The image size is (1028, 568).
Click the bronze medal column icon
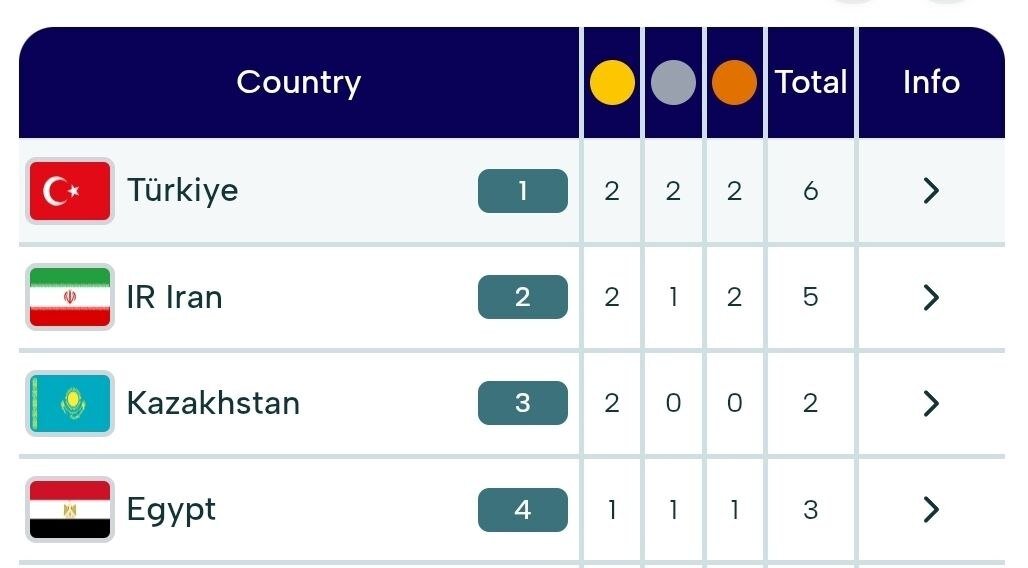pyautogui.click(x=734, y=83)
